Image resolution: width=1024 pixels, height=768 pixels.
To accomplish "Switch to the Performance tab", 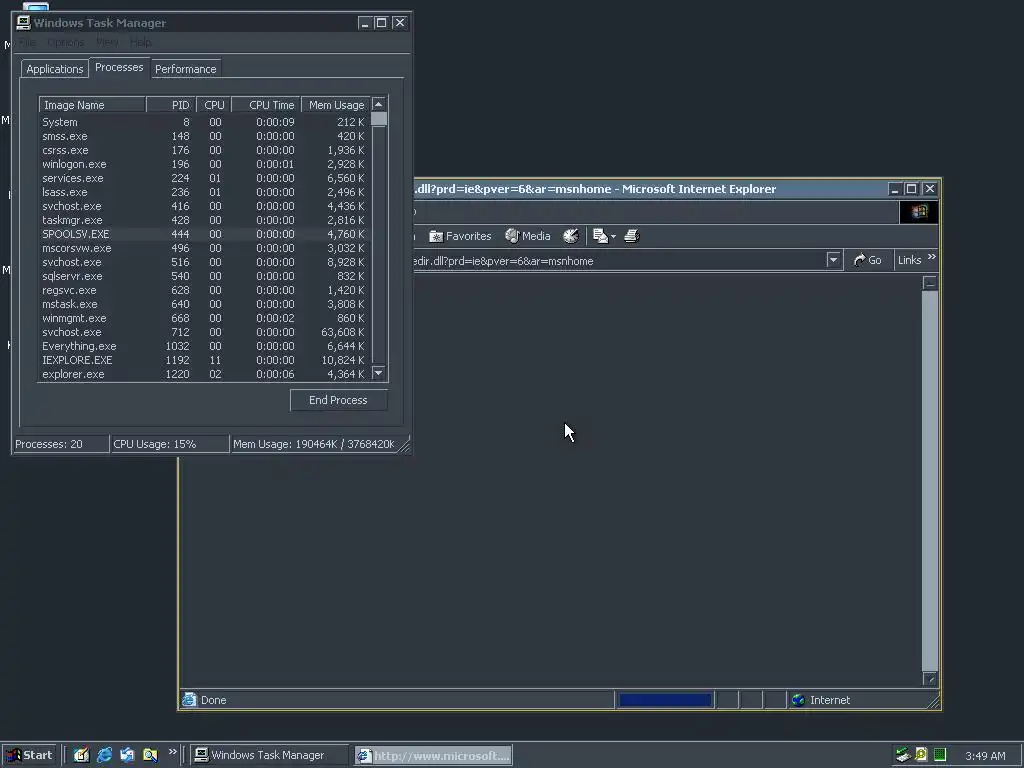I will tap(185, 69).
